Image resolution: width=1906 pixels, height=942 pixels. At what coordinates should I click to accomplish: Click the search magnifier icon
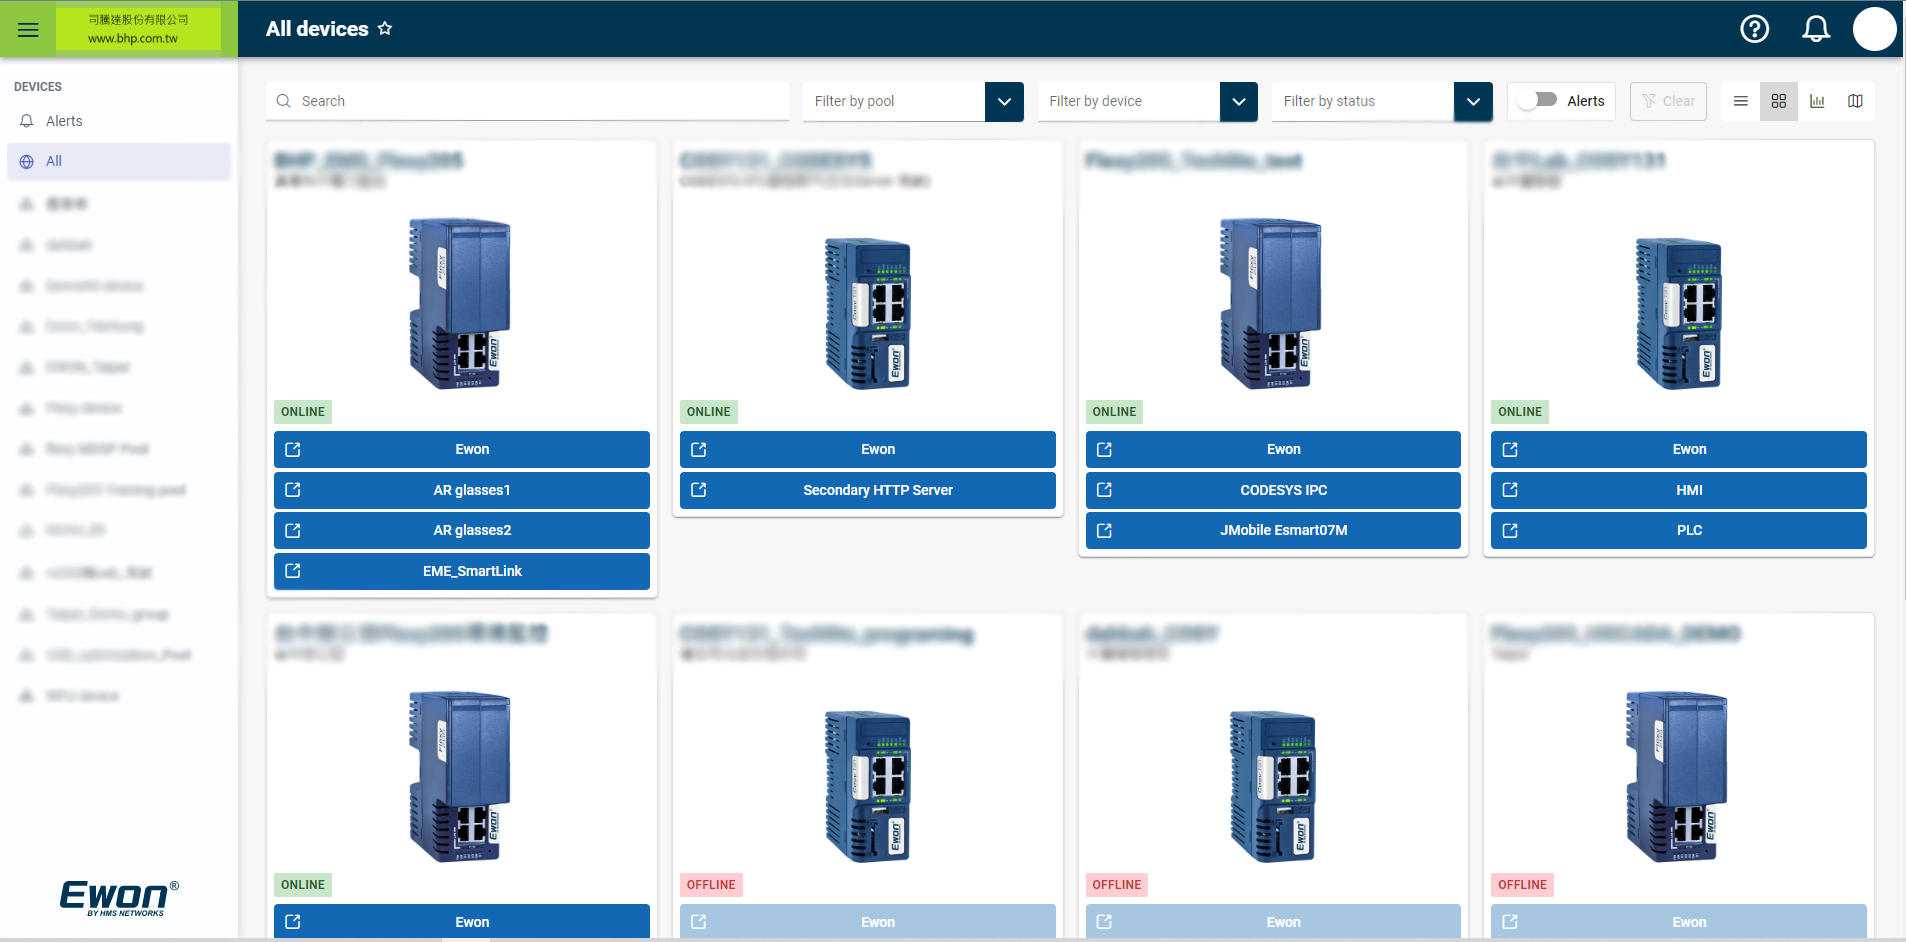pyautogui.click(x=284, y=101)
